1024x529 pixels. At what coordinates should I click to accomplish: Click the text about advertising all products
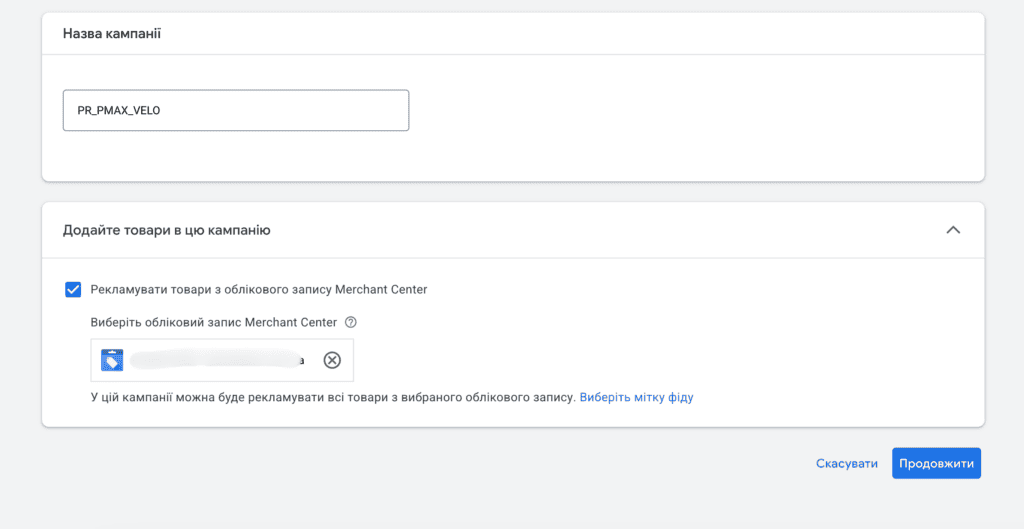point(332,397)
